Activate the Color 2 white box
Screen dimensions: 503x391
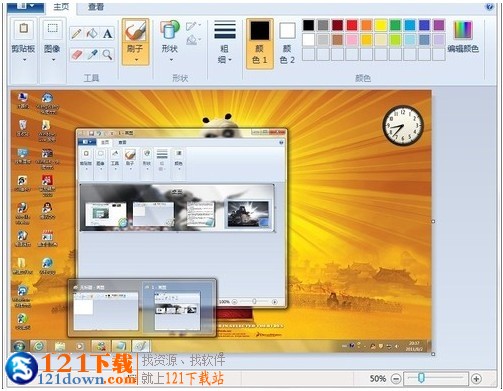pyautogui.click(x=287, y=44)
